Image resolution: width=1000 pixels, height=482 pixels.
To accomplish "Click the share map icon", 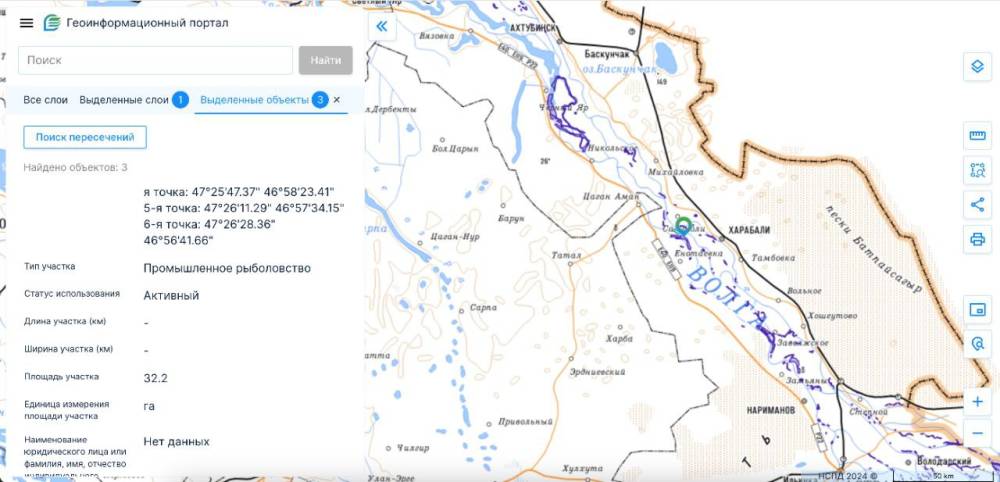I will click(977, 205).
